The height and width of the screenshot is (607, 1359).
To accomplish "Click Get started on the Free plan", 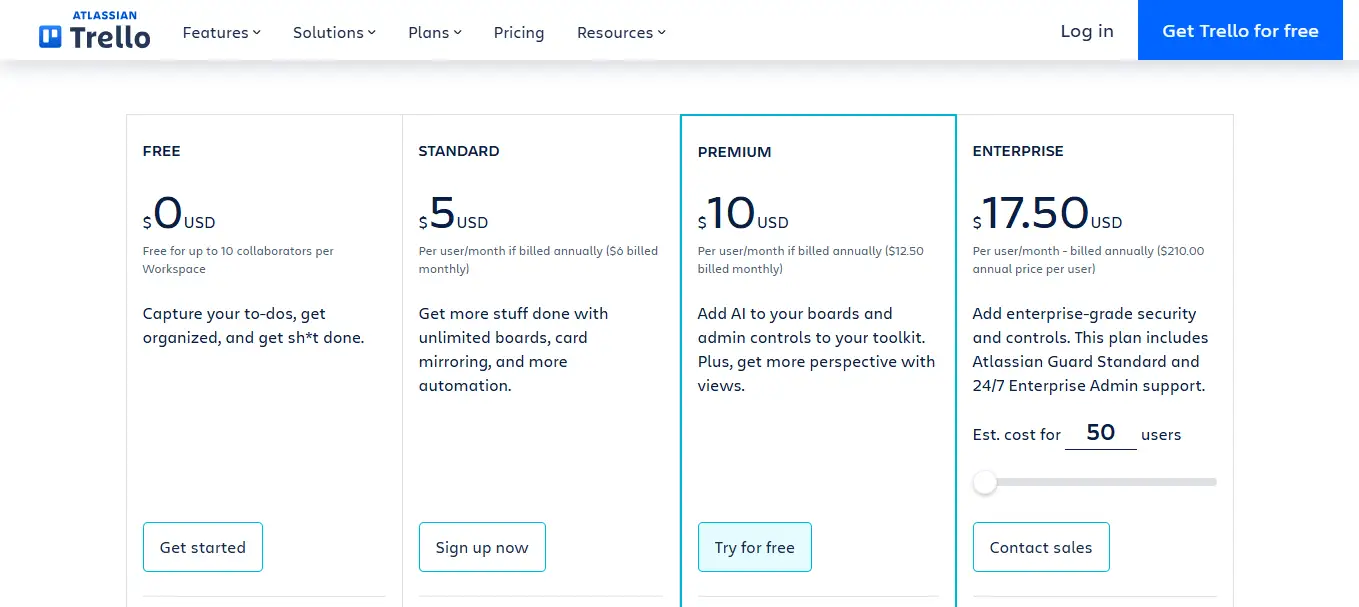I will pyautogui.click(x=202, y=547).
